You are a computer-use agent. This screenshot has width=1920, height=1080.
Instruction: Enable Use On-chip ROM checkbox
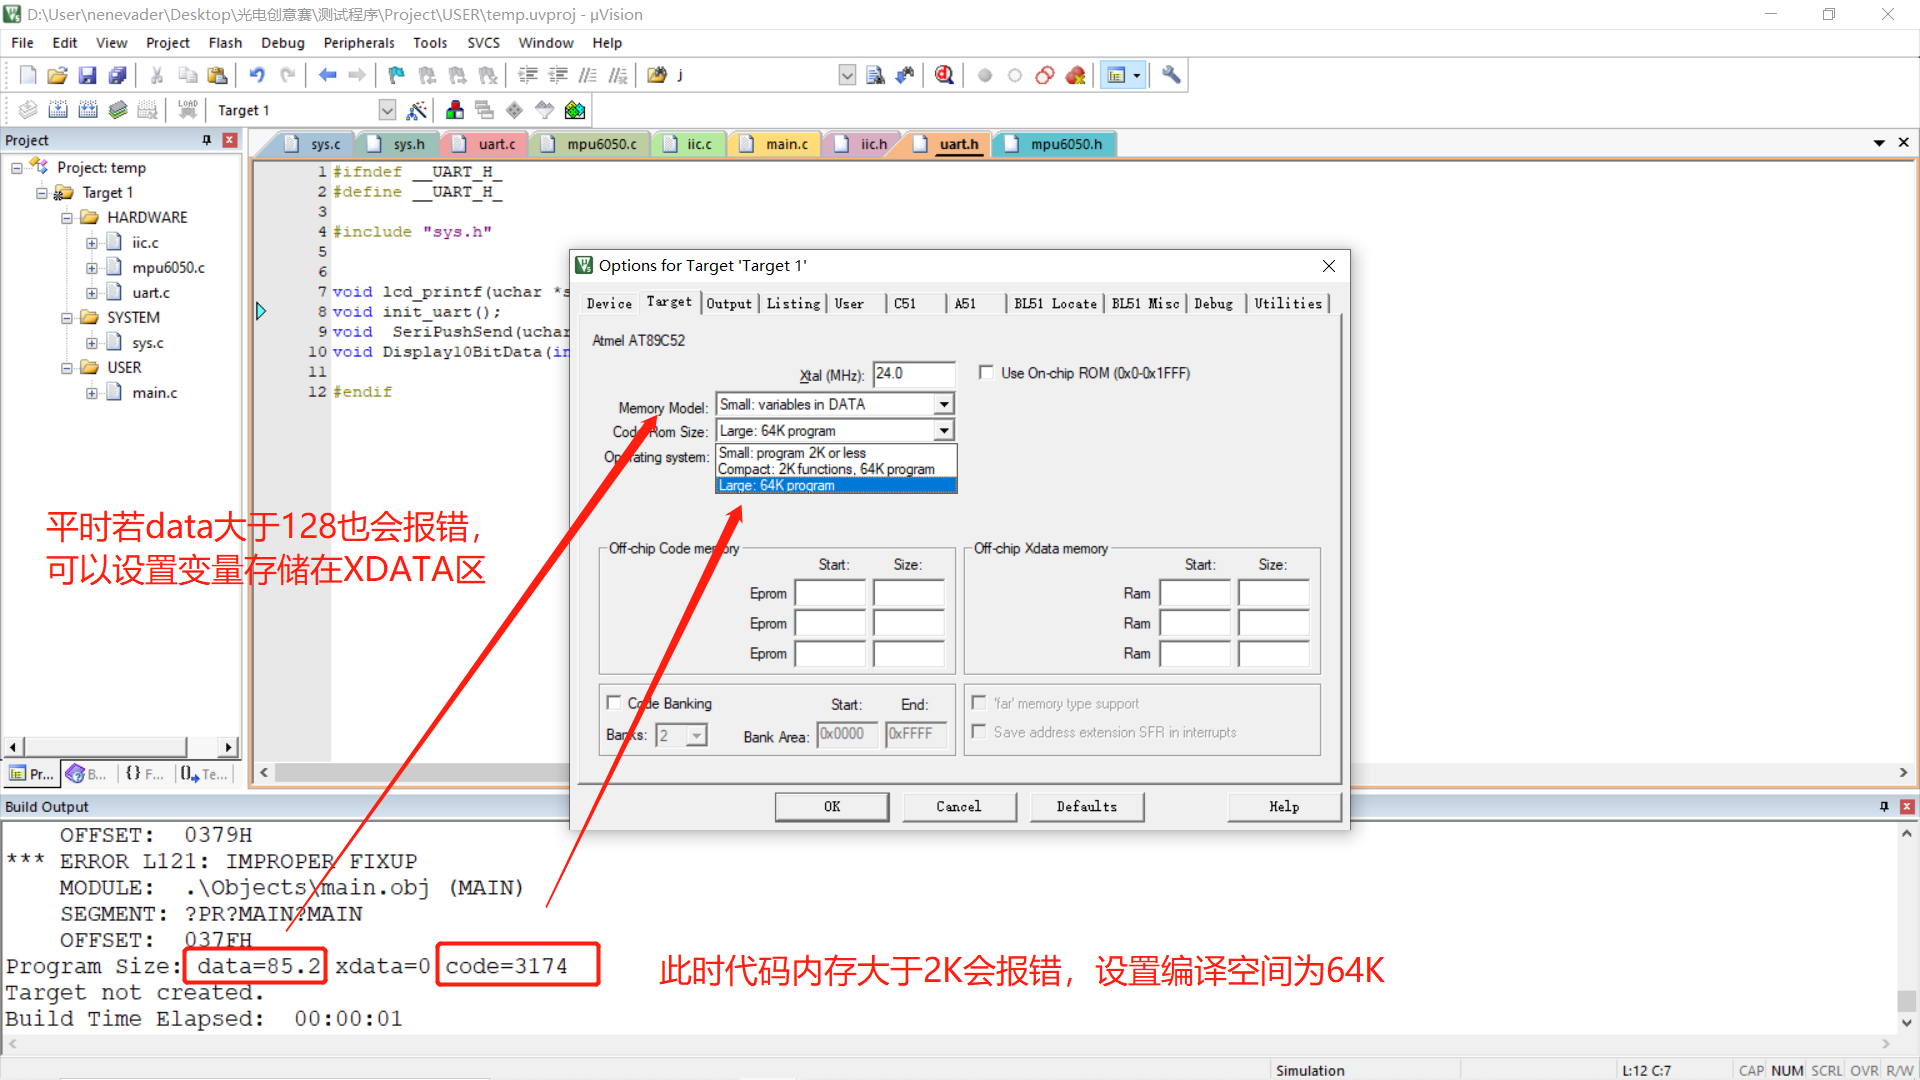986,372
